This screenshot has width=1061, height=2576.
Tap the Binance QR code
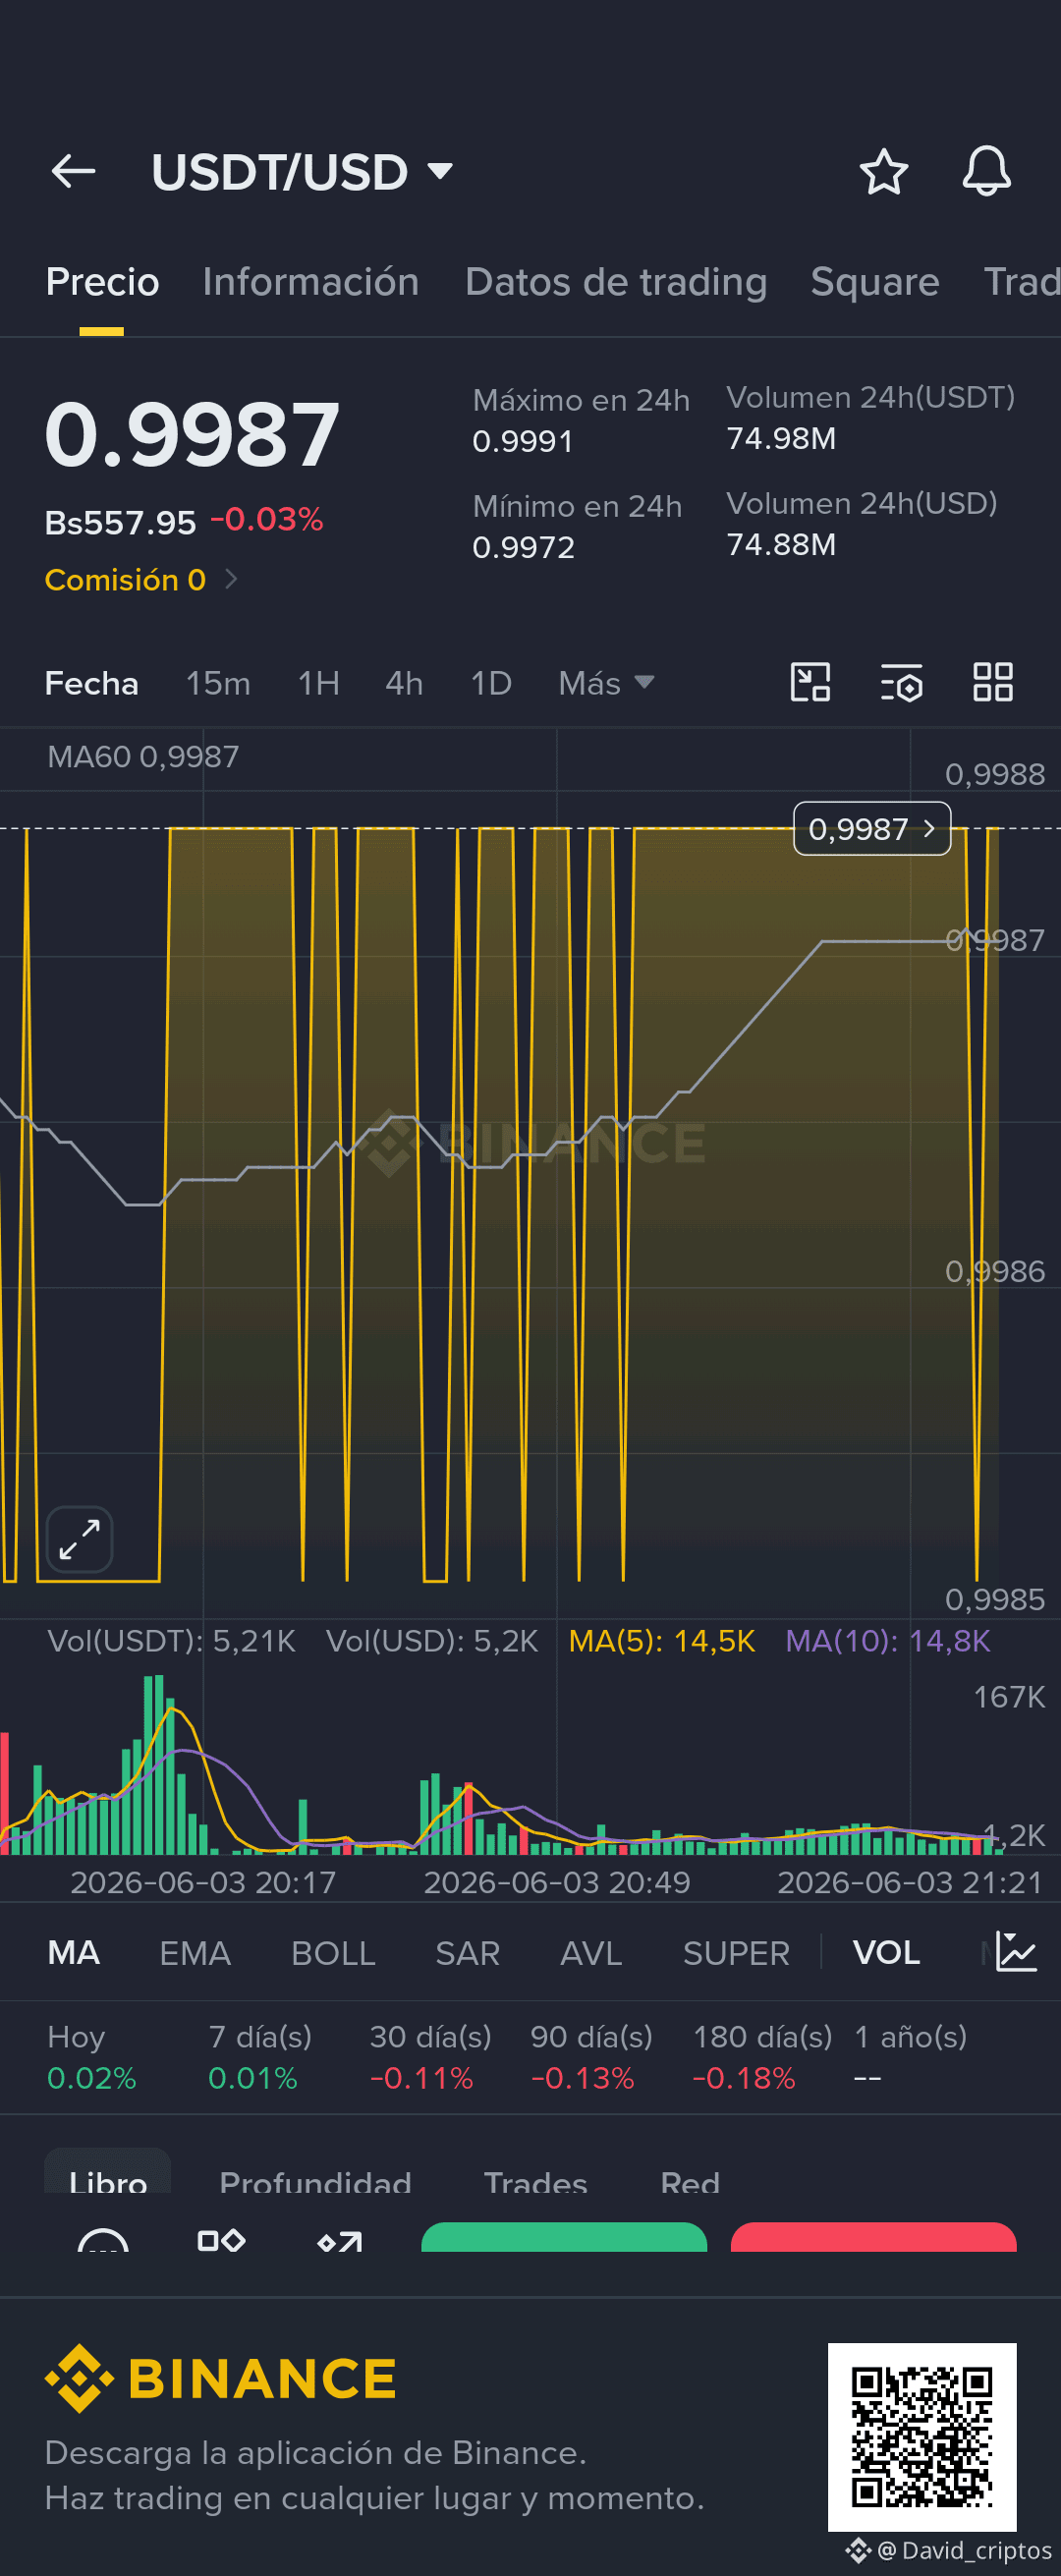pos(921,2436)
